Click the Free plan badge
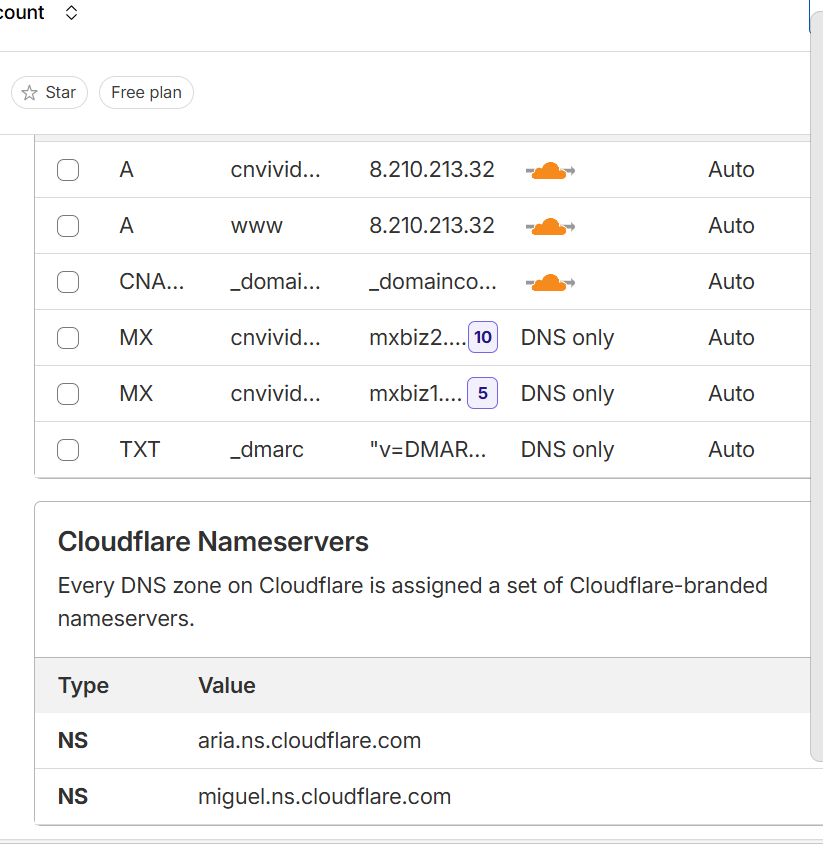 pos(146,92)
